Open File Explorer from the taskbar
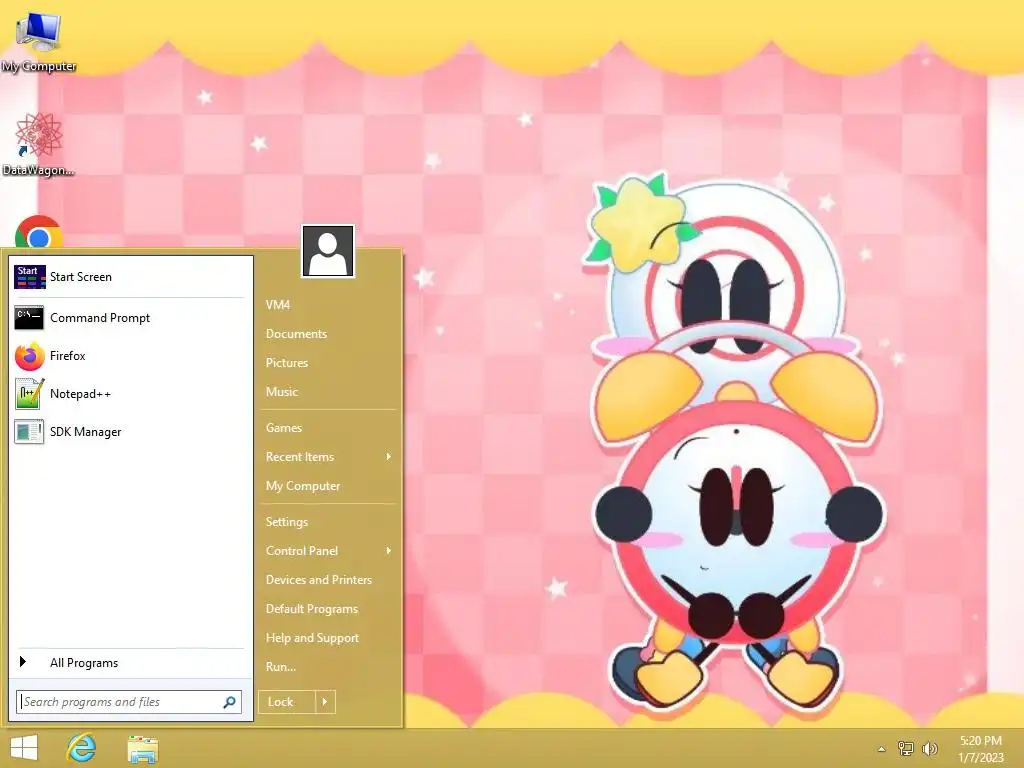Image resolution: width=1024 pixels, height=768 pixels. [142, 748]
